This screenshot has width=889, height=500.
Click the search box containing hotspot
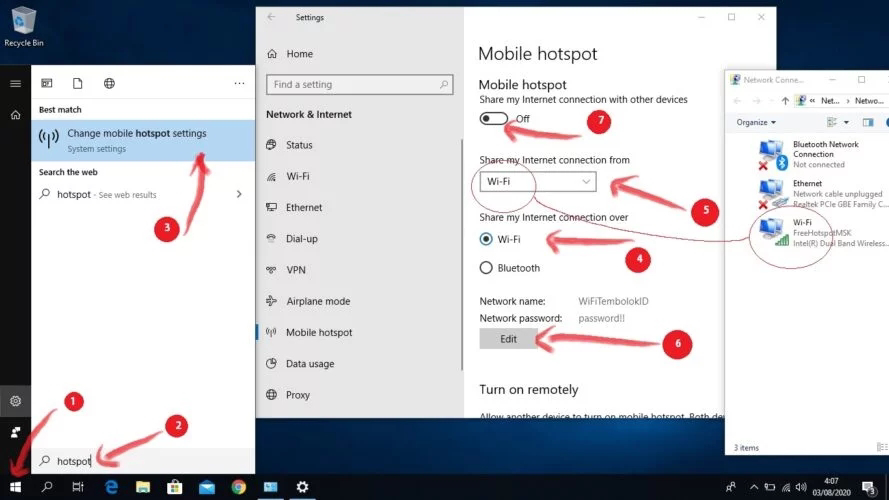click(x=143, y=461)
